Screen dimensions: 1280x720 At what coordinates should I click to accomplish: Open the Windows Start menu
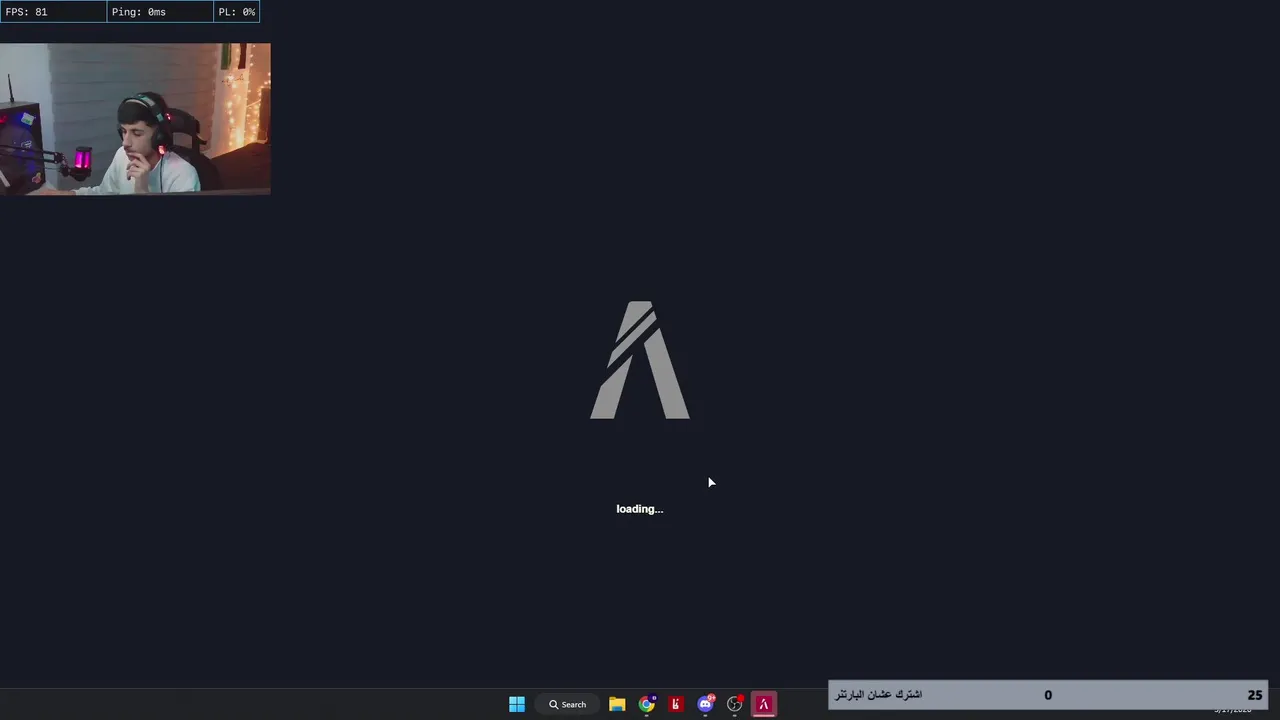[x=517, y=704]
